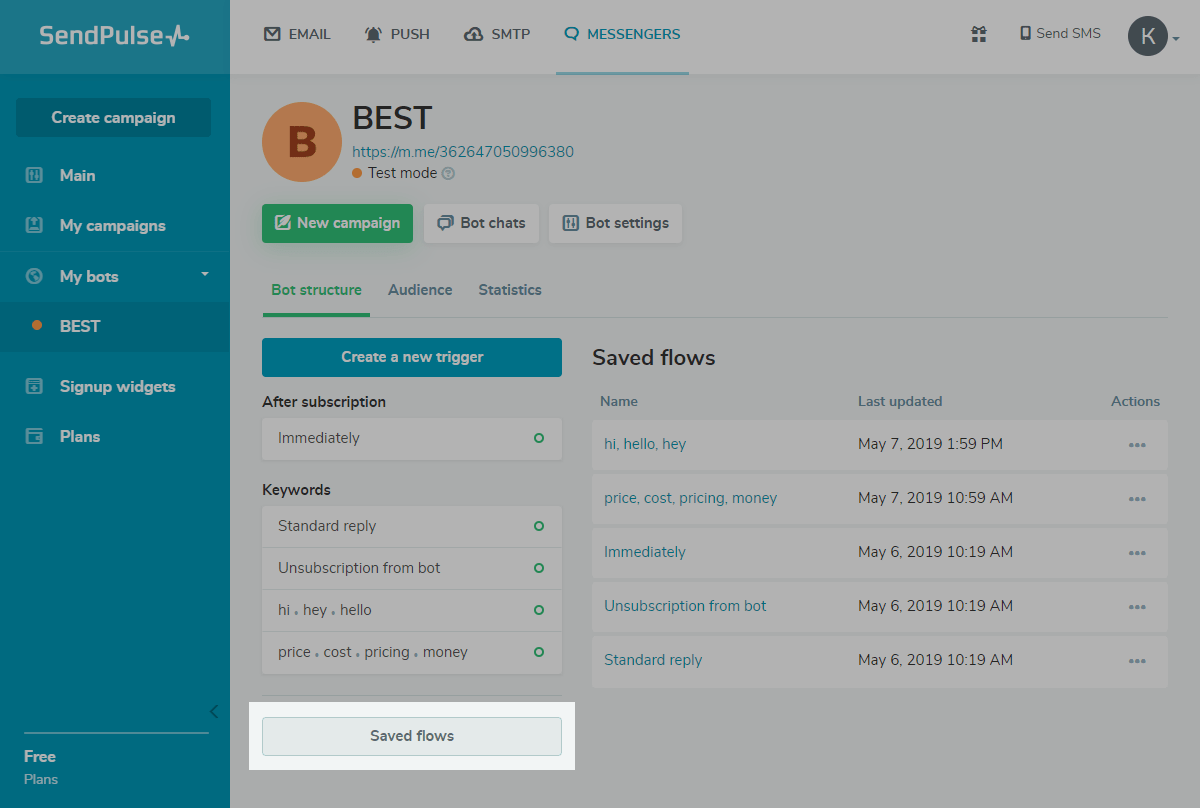Open Bot settings

tap(615, 223)
